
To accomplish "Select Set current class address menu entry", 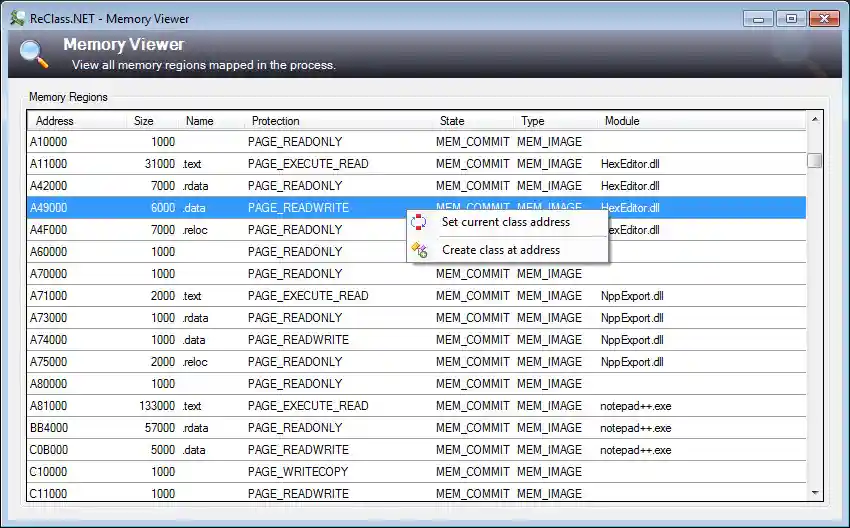I will coord(505,222).
